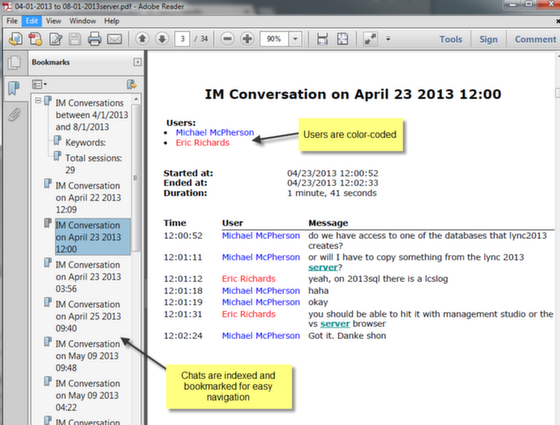Open the Comment pane

pyautogui.click(x=535, y=39)
